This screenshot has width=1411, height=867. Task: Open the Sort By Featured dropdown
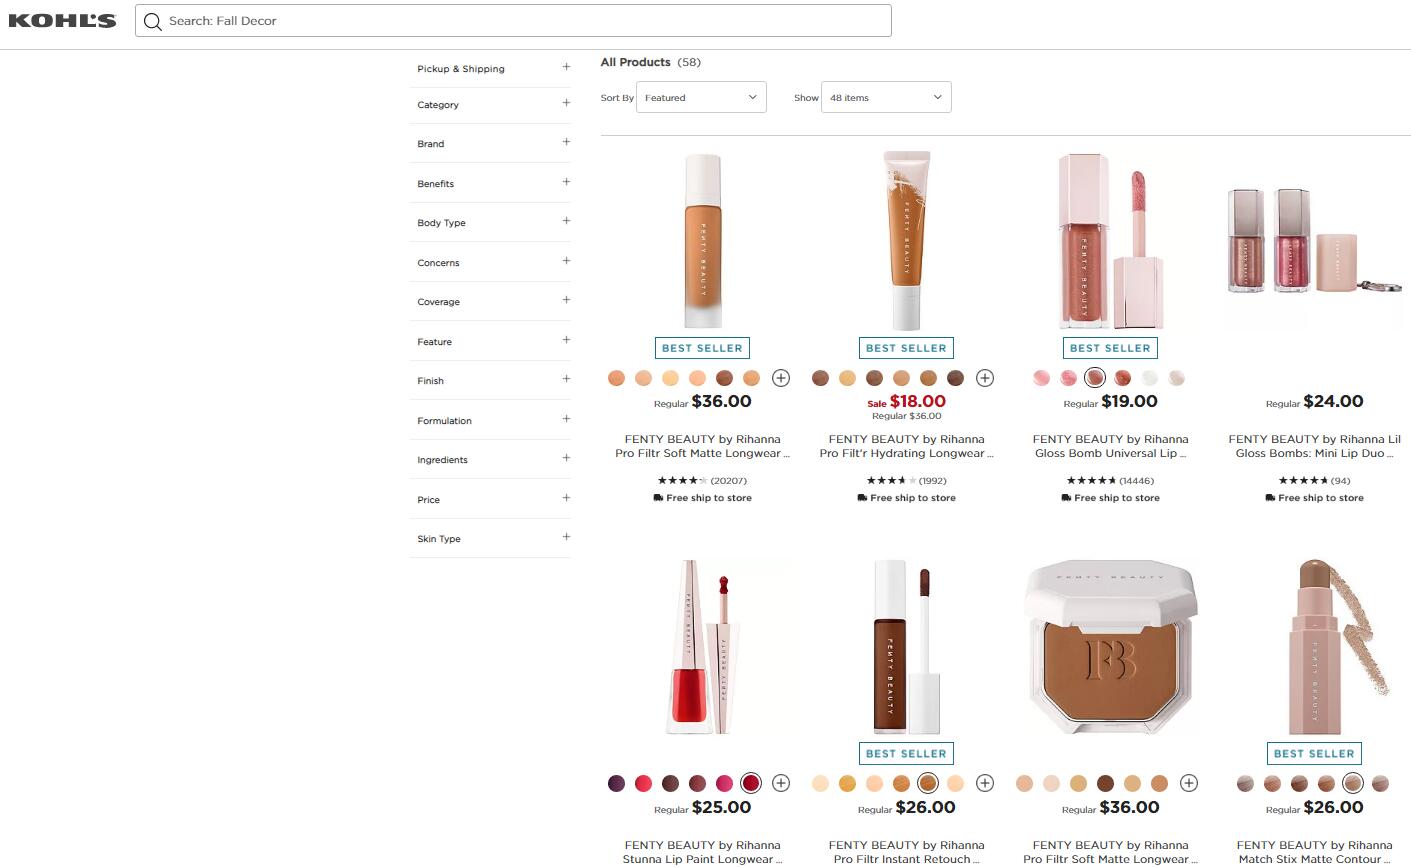point(701,97)
